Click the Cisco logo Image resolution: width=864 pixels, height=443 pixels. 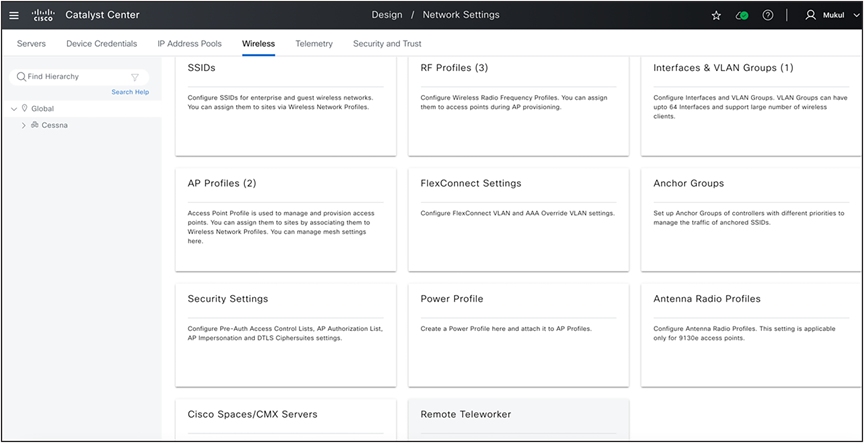pos(42,15)
